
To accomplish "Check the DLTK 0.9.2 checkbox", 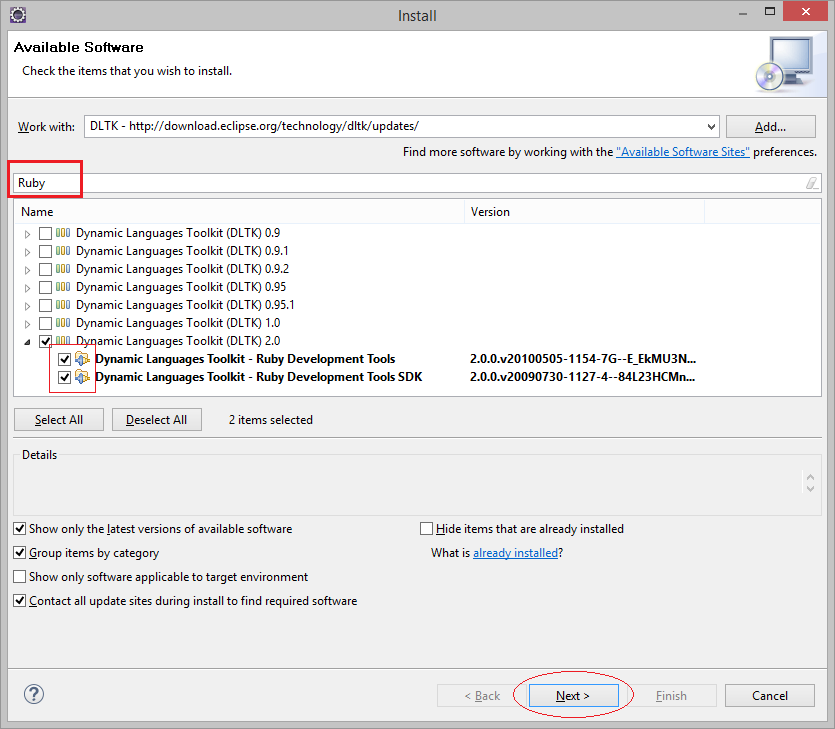I will (x=46, y=269).
